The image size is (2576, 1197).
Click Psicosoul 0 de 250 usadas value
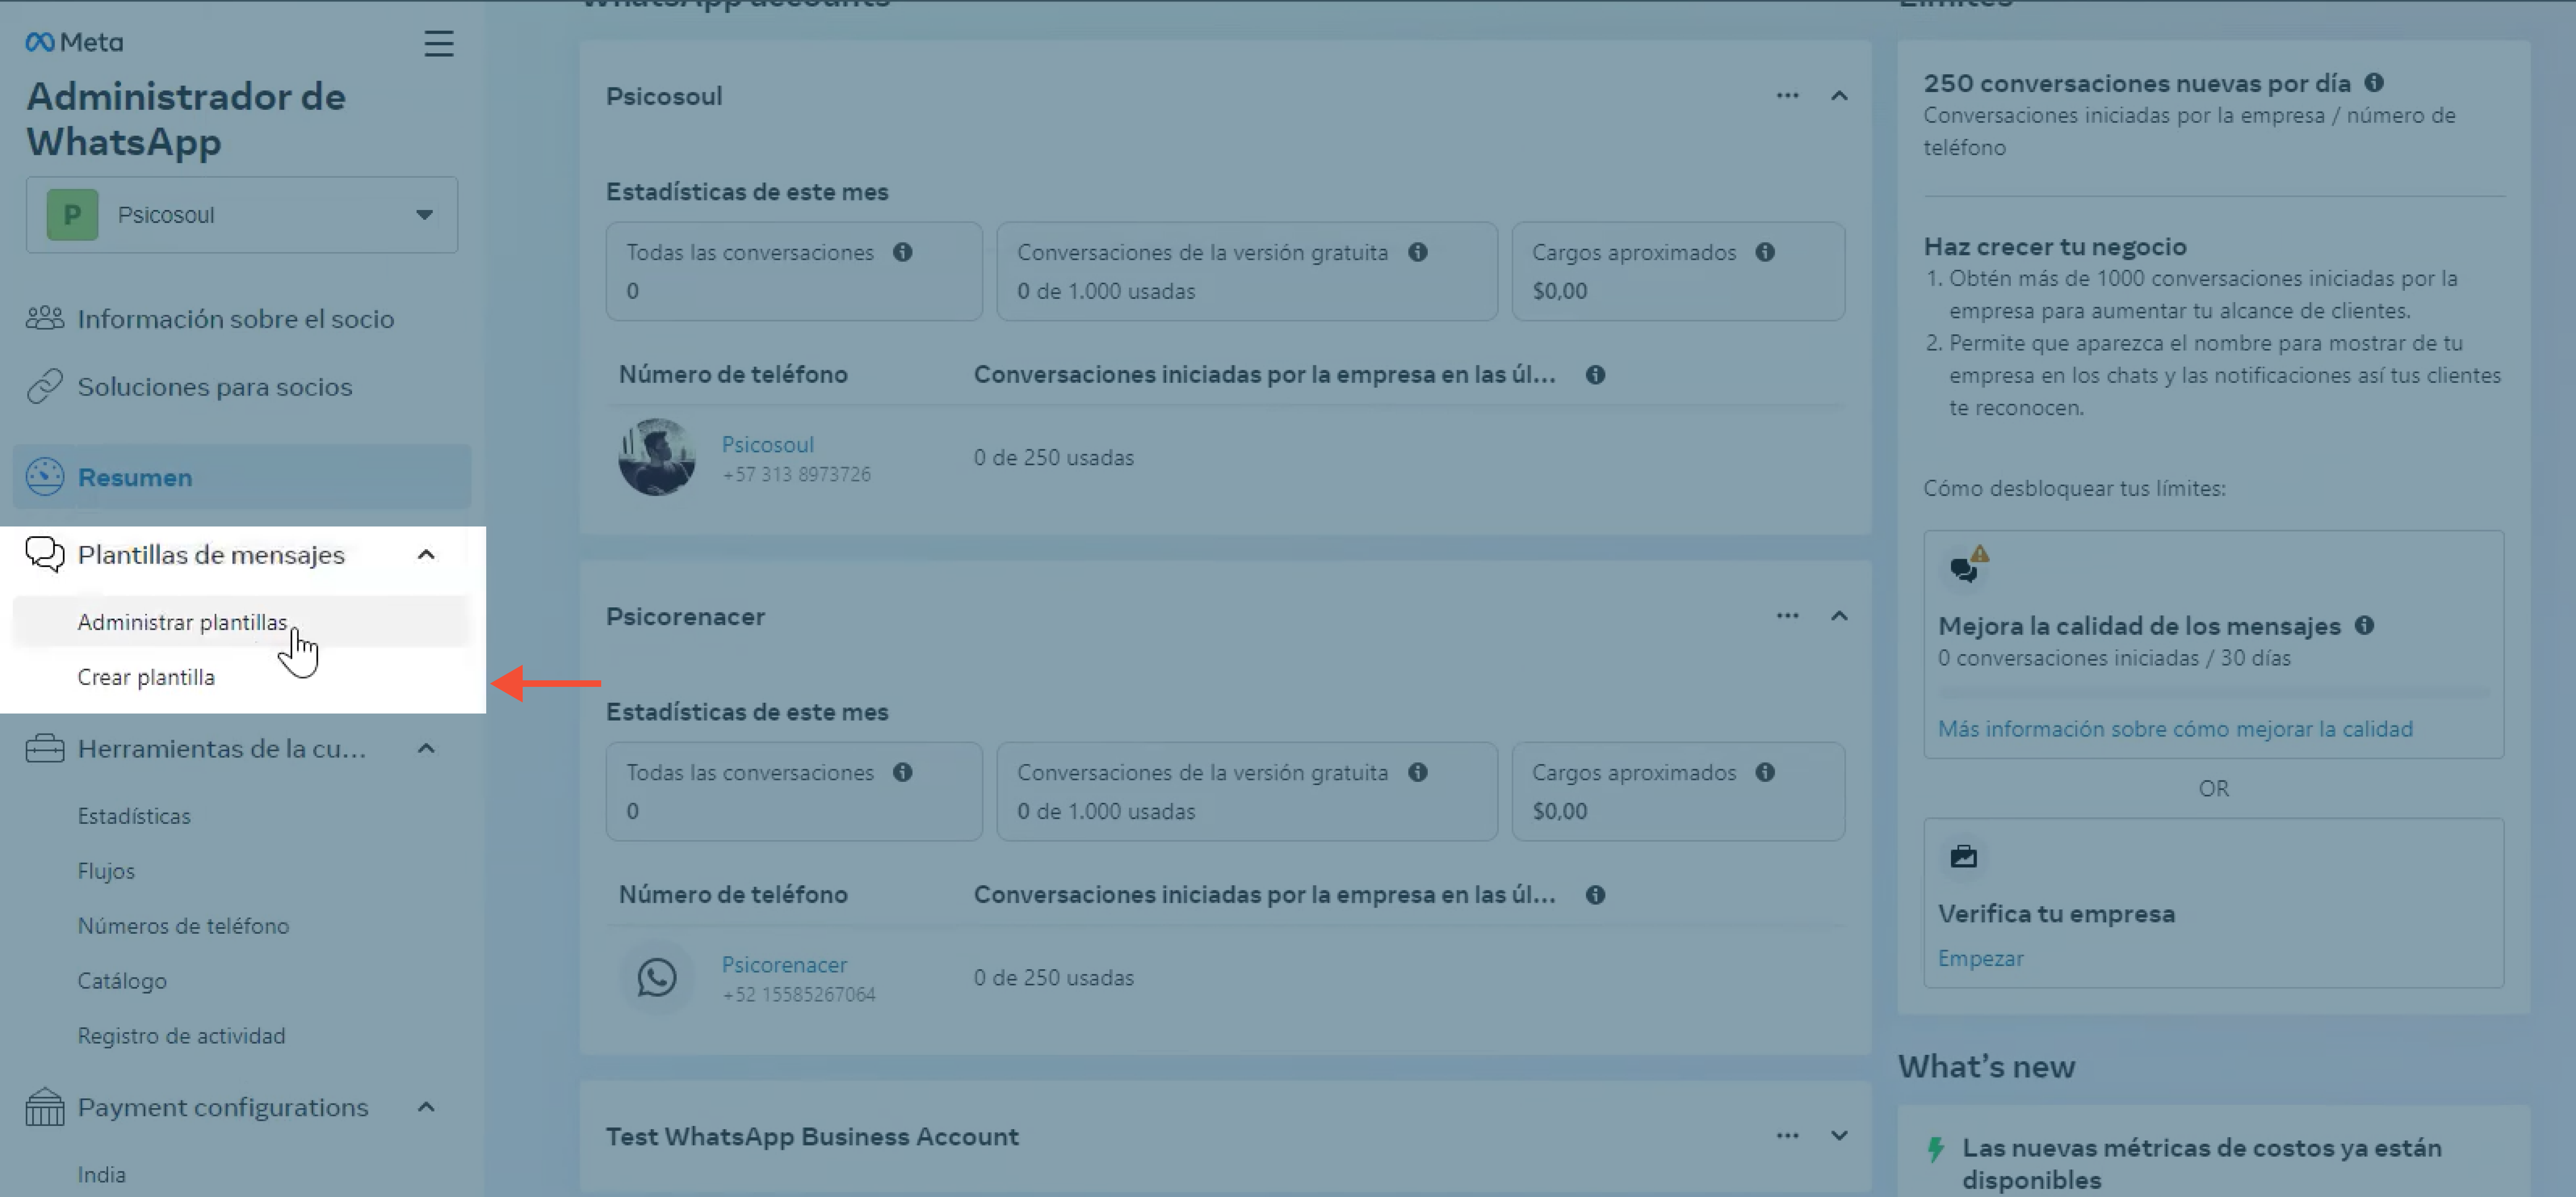coord(1054,458)
